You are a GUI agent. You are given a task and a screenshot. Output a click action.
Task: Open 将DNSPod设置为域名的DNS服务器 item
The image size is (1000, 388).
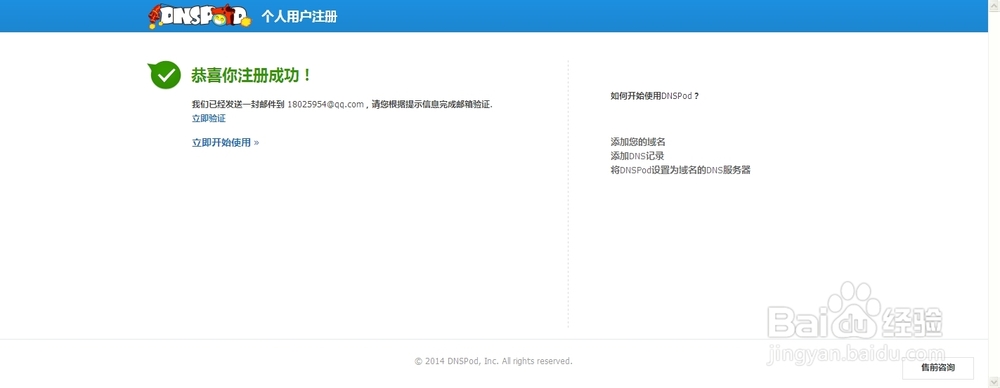point(680,170)
